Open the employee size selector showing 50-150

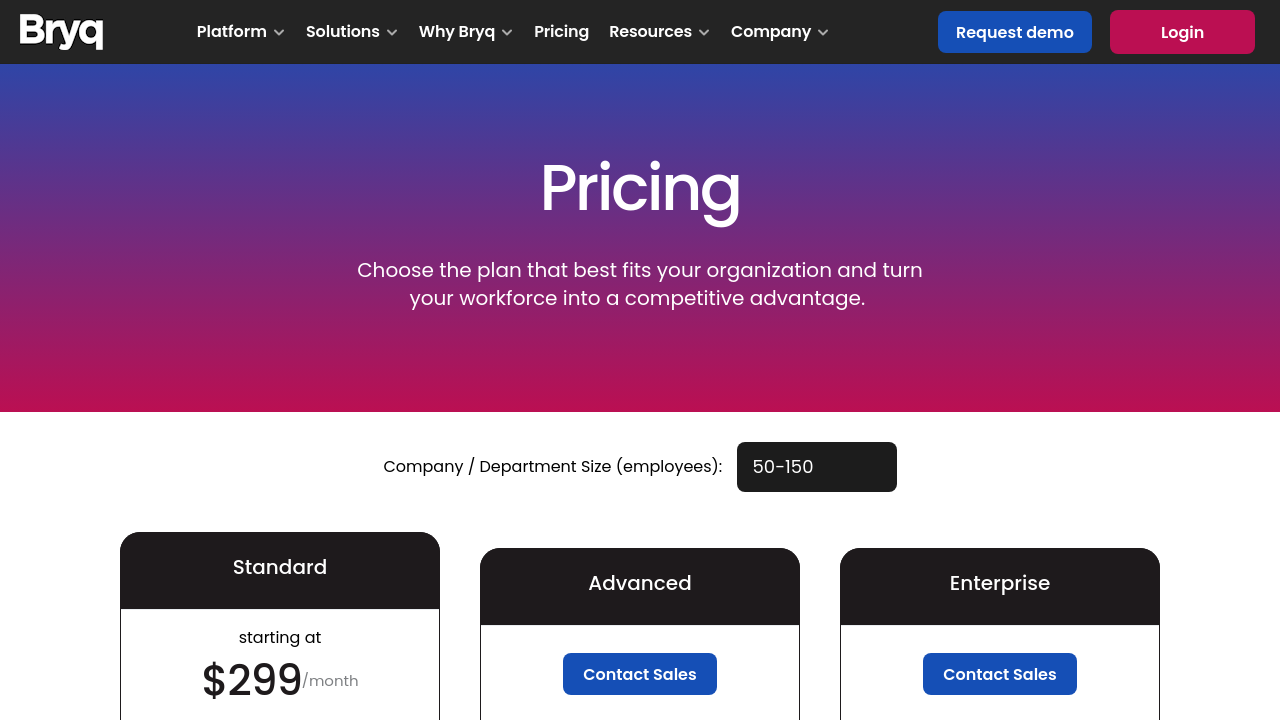816,467
